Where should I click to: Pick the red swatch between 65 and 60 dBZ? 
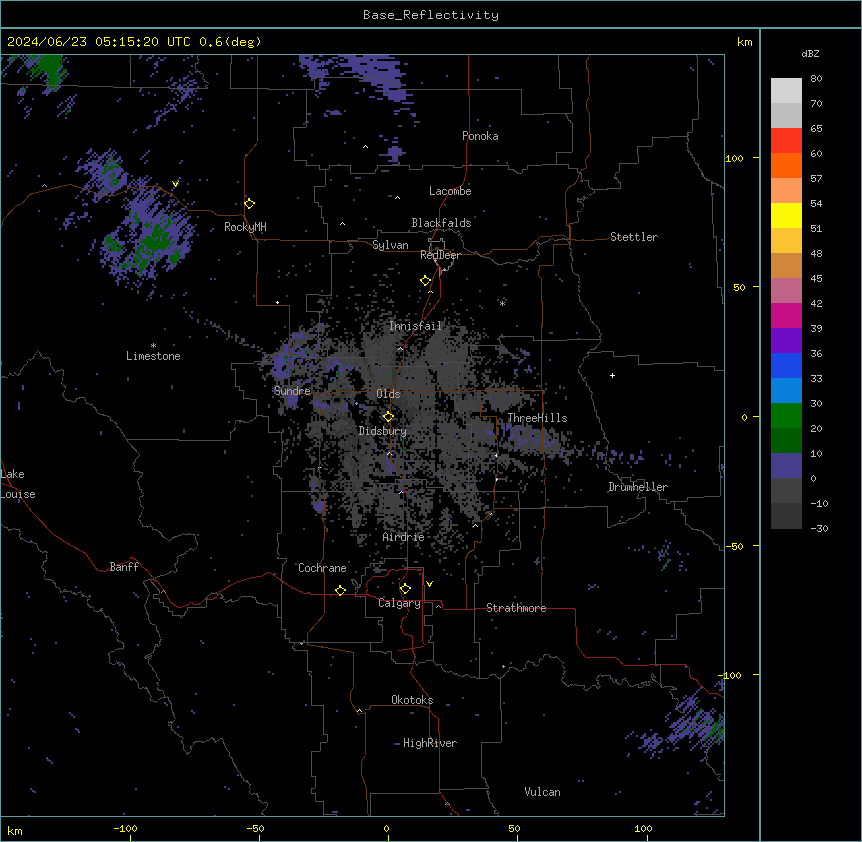tap(786, 140)
